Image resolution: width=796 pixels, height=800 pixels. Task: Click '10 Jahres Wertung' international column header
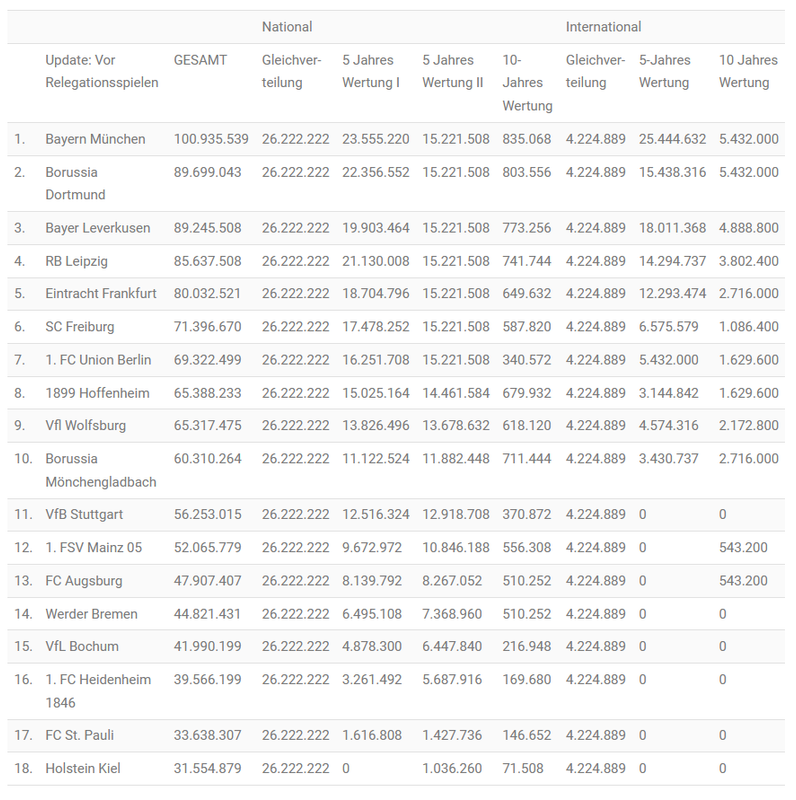coord(748,71)
